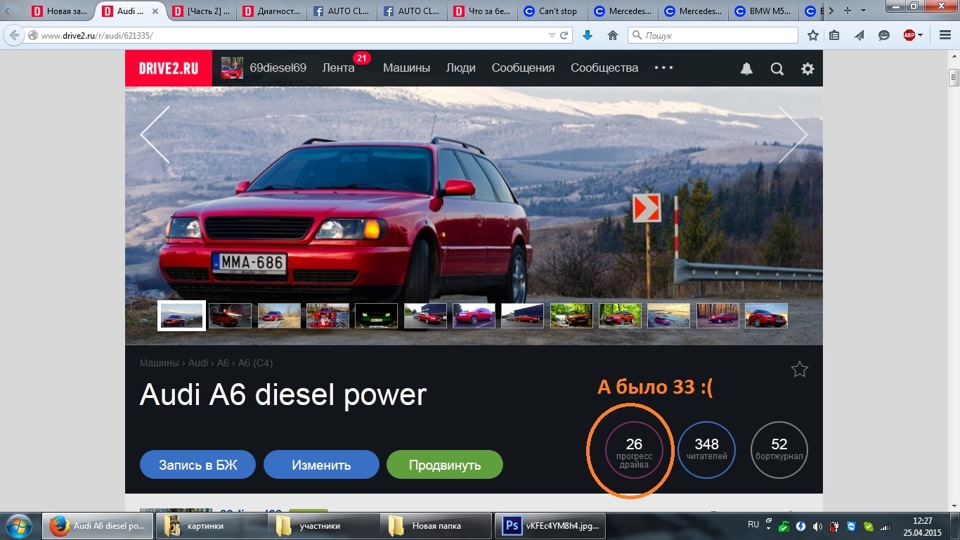The width and height of the screenshot is (960, 540).
Task: Switch to the Что за бе... tab
Action: click(482, 11)
